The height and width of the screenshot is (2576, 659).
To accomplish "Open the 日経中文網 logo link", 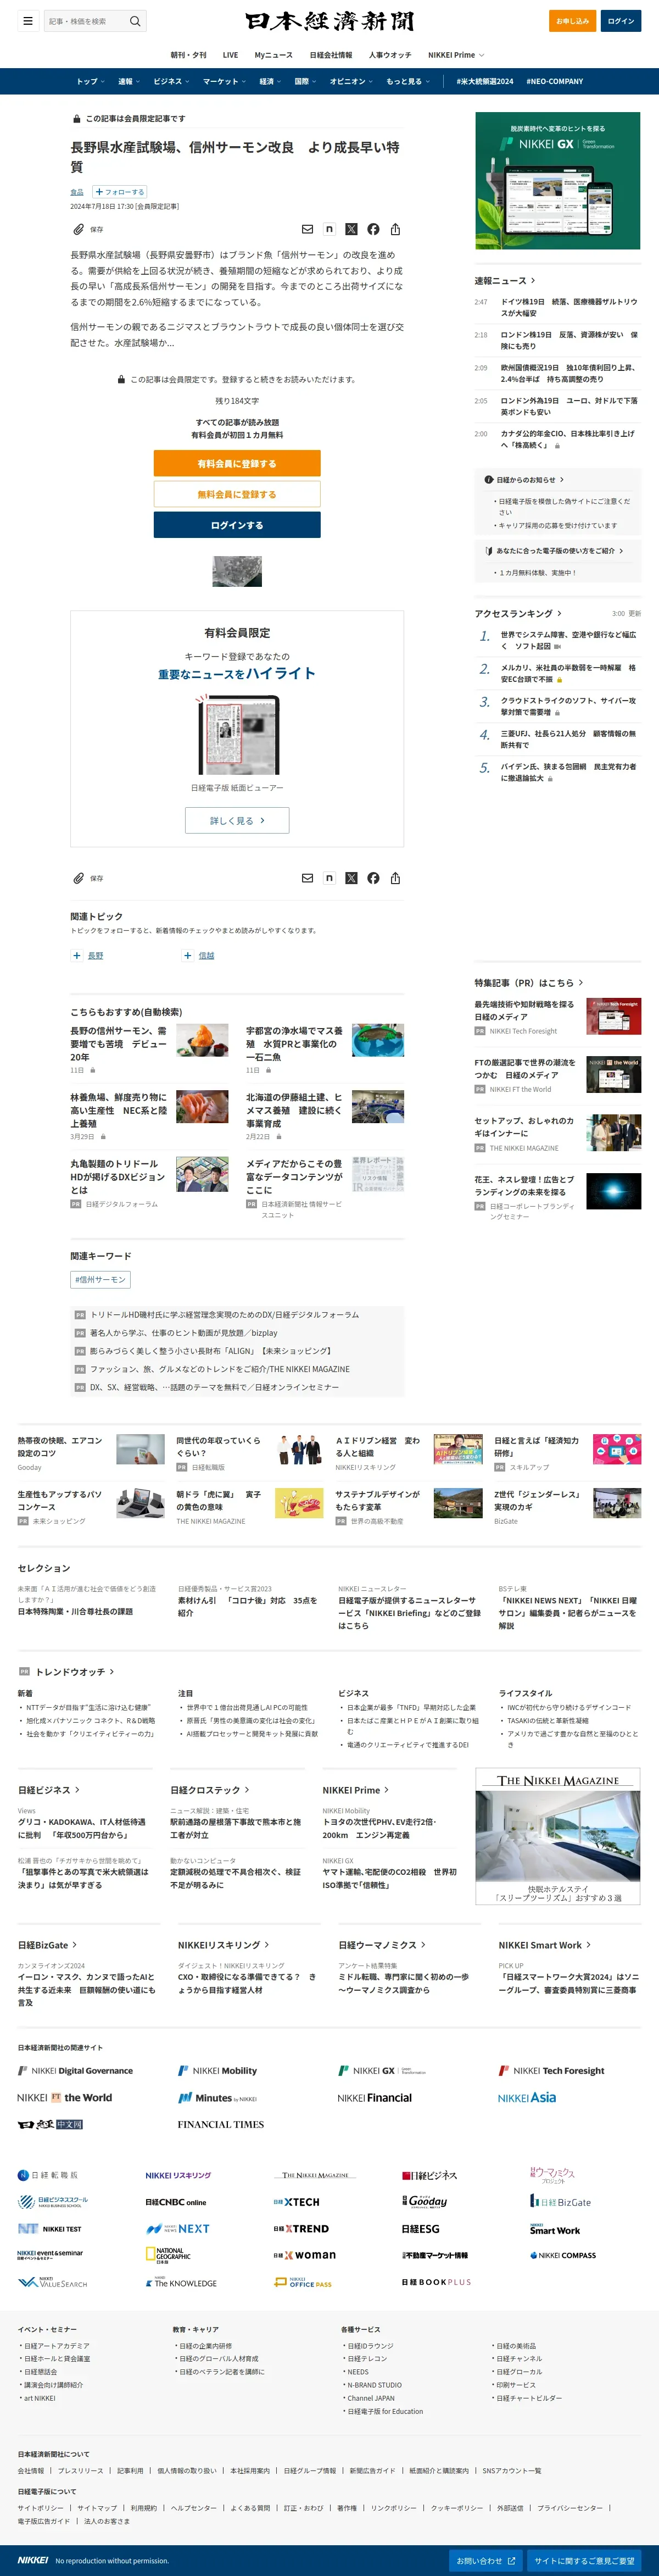I will [x=50, y=2124].
